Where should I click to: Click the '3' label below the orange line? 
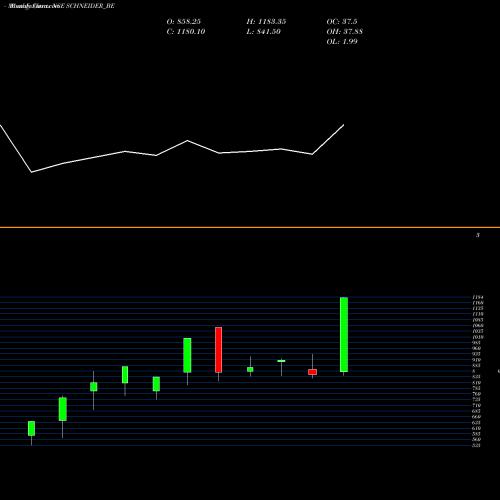click(478, 235)
